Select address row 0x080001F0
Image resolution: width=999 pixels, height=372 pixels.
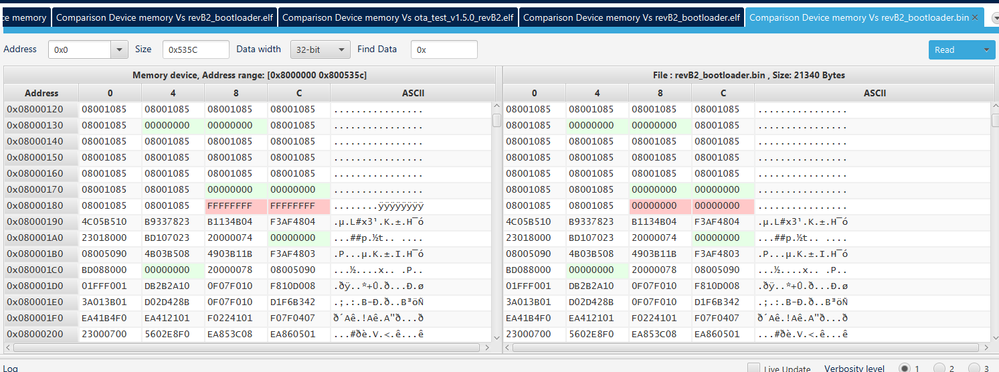pos(41,318)
